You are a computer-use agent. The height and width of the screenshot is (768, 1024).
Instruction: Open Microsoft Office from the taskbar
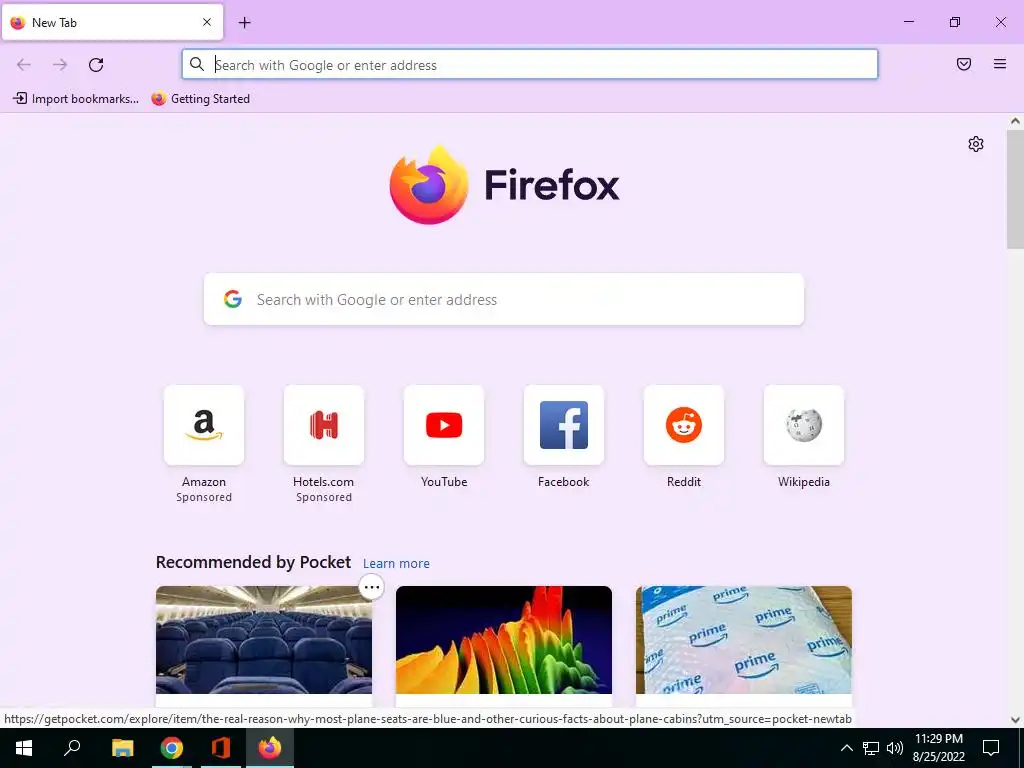(x=221, y=748)
